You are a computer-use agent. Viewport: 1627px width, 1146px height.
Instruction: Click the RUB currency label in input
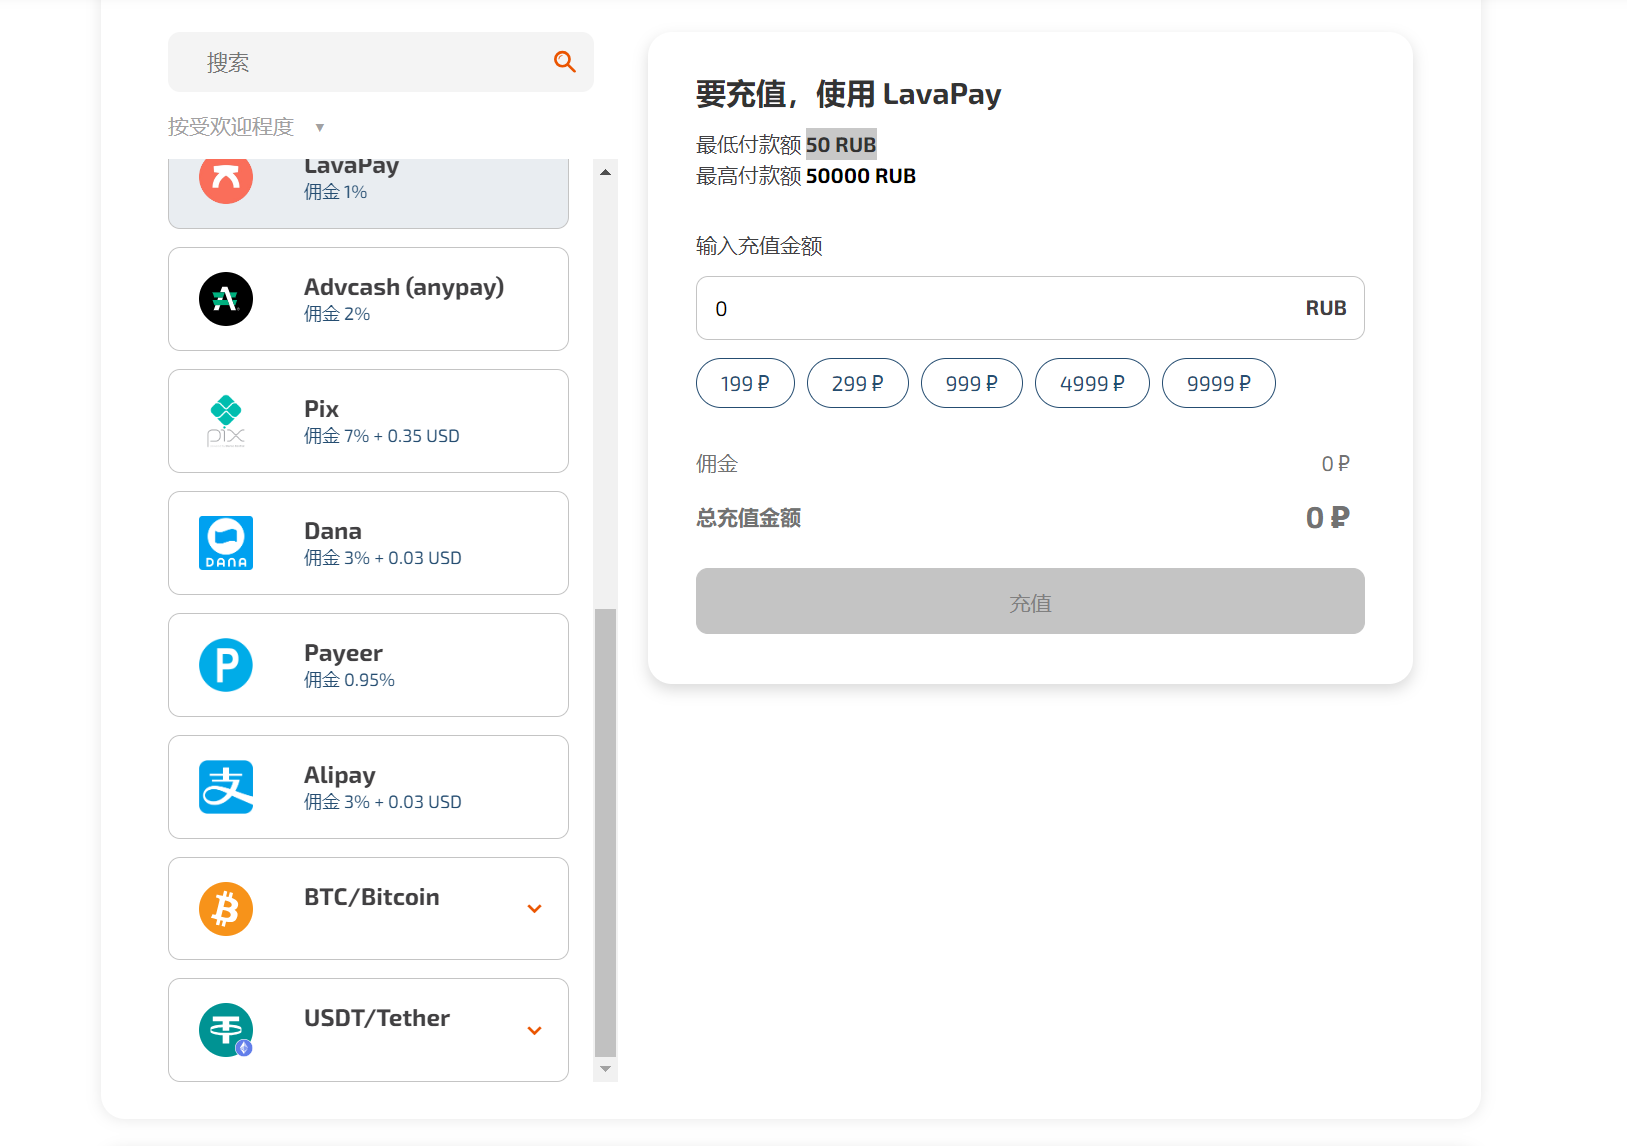[x=1326, y=308]
